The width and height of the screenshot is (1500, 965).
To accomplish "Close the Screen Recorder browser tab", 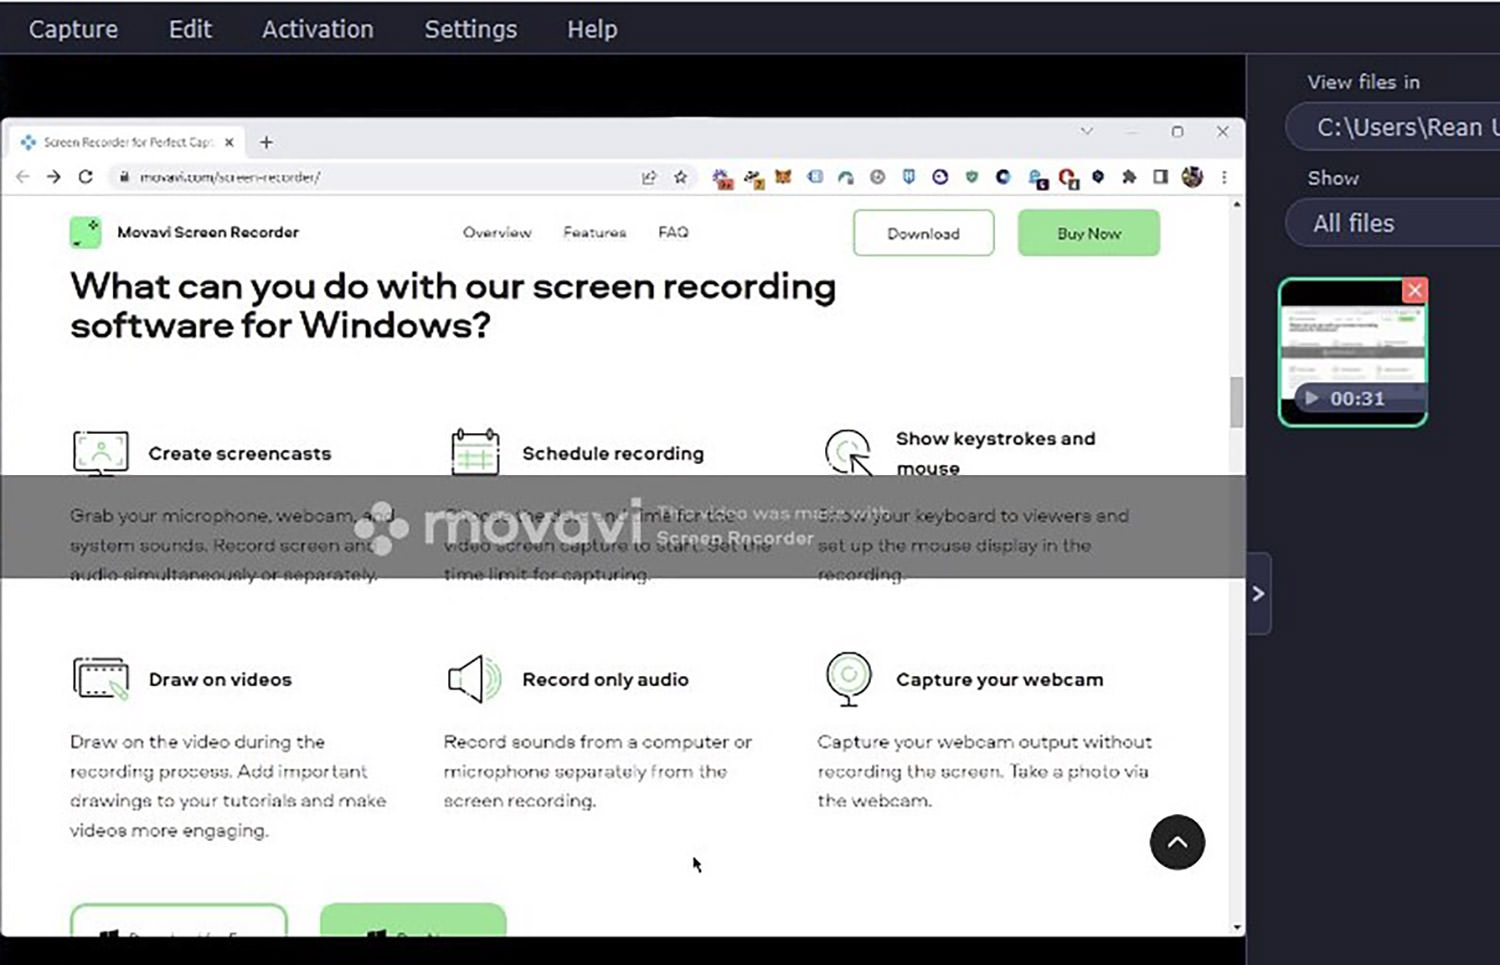I will coord(229,142).
